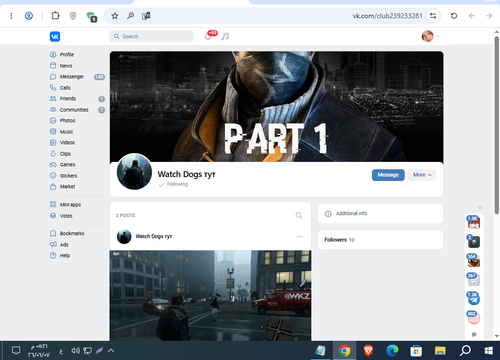Open browser three-dot menu

[11, 16]
